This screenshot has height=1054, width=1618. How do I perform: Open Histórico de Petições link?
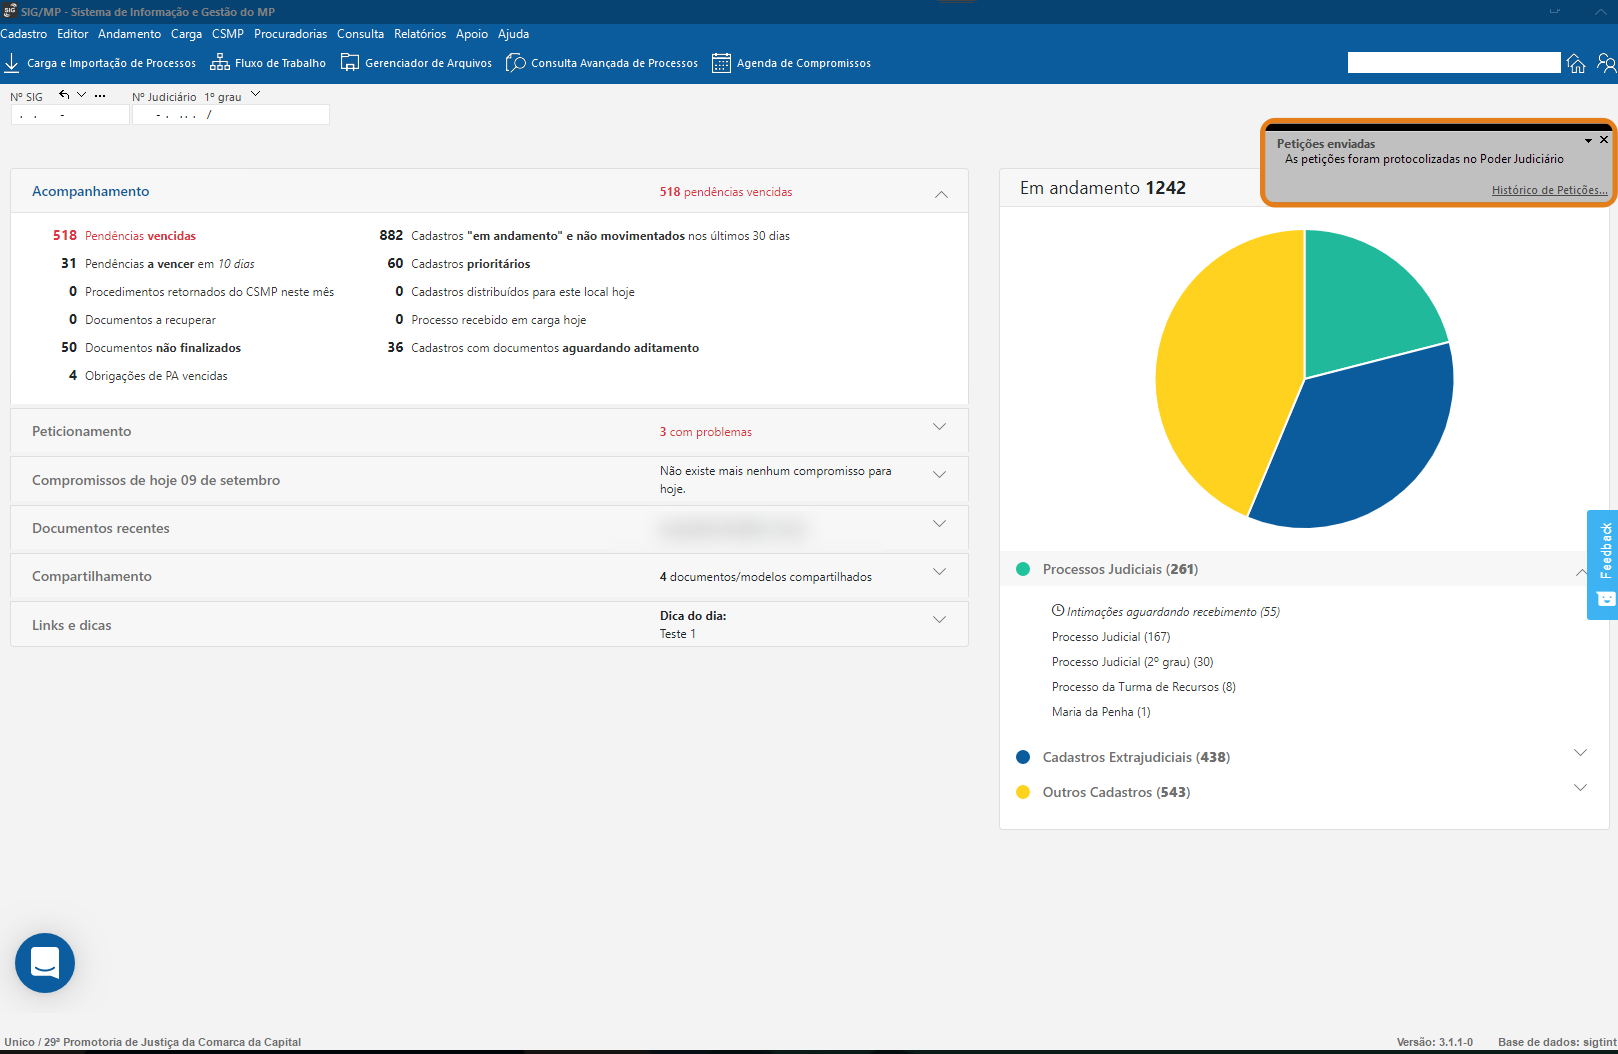click(1549, 190)
